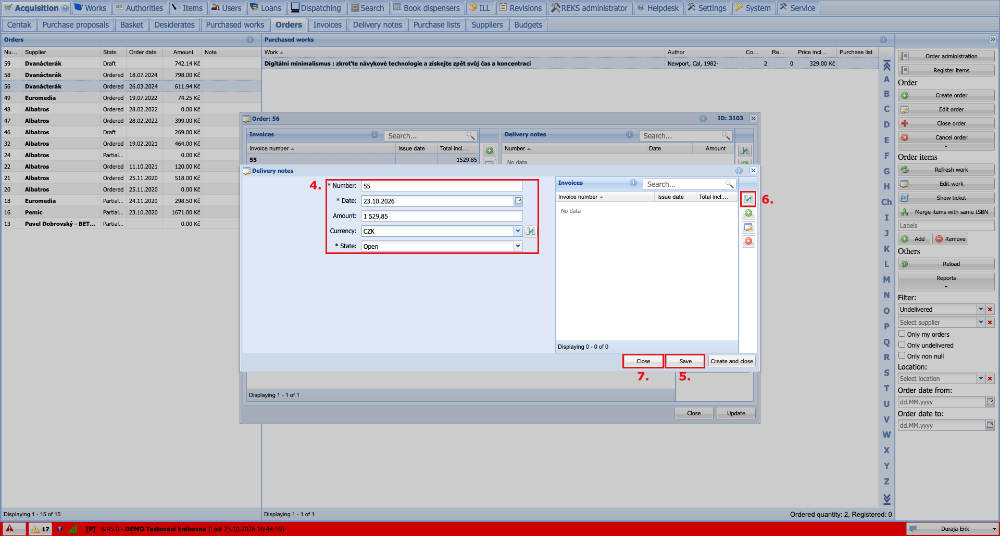Click Search field in Delivery notes Invoices panel
The image size is (1000, 536).
[684, 184]
